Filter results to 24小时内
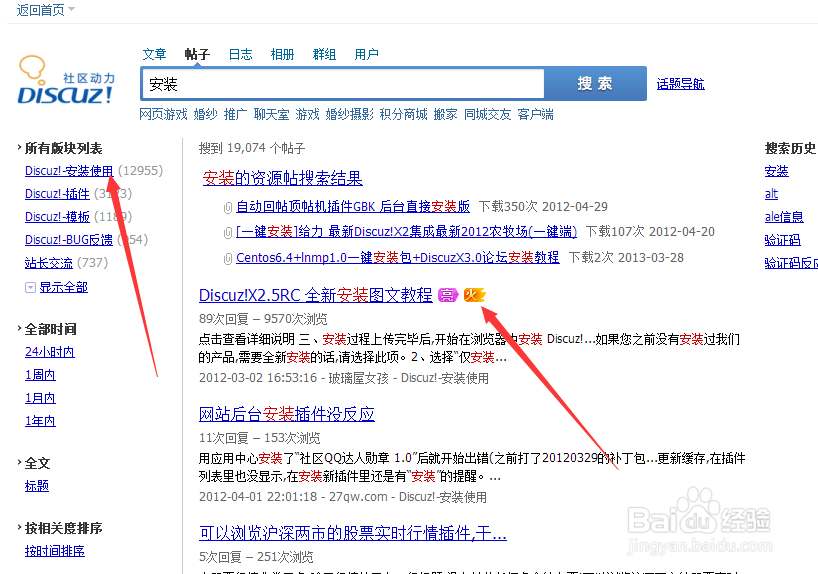This screenshot has width=818, height=574. (50, 352)
